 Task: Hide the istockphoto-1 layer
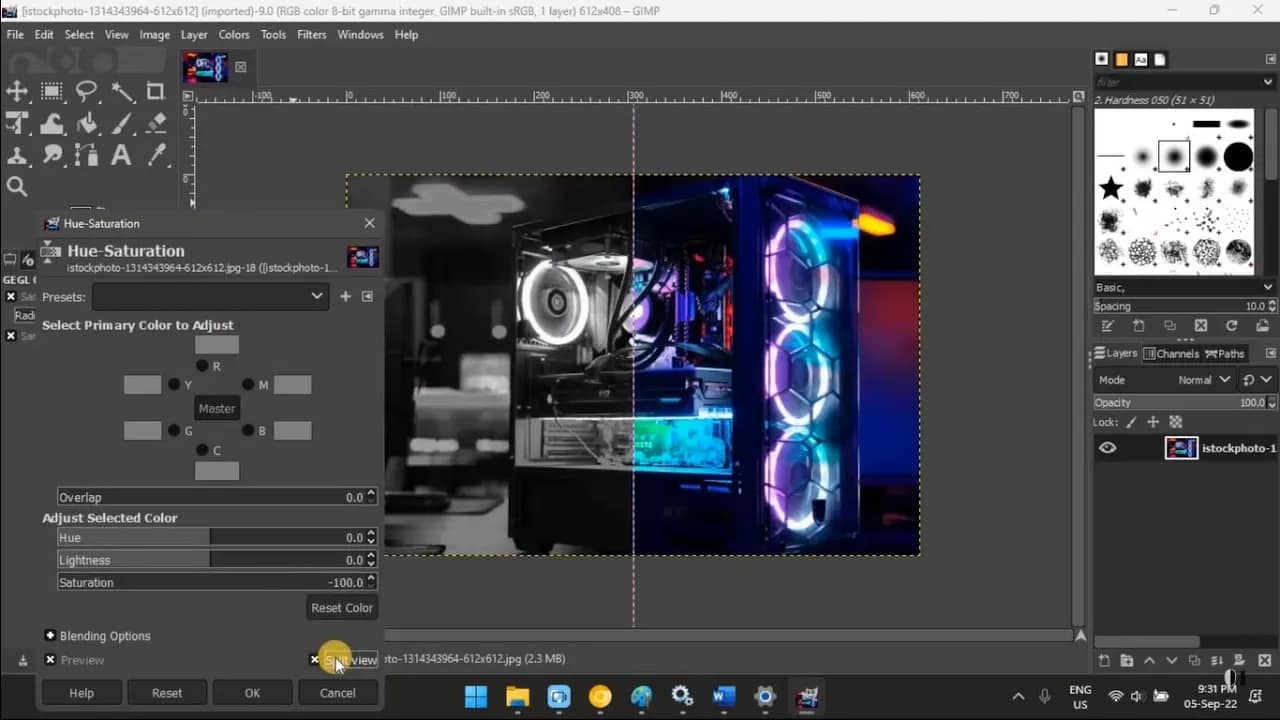[x=1106, y=447]
